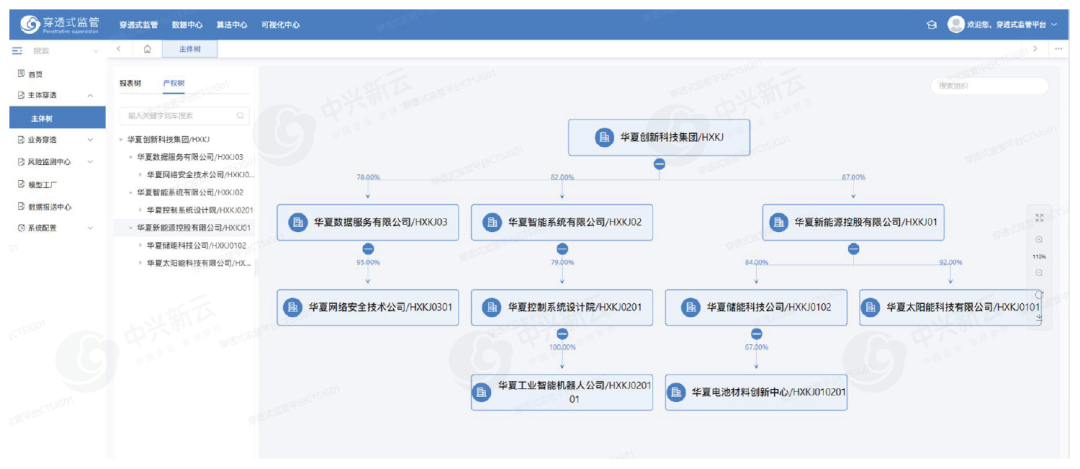Select 华夏智能系统有限公司/HXKJ02 in tree
The image size is (1080, 469).
coord(189,192)
